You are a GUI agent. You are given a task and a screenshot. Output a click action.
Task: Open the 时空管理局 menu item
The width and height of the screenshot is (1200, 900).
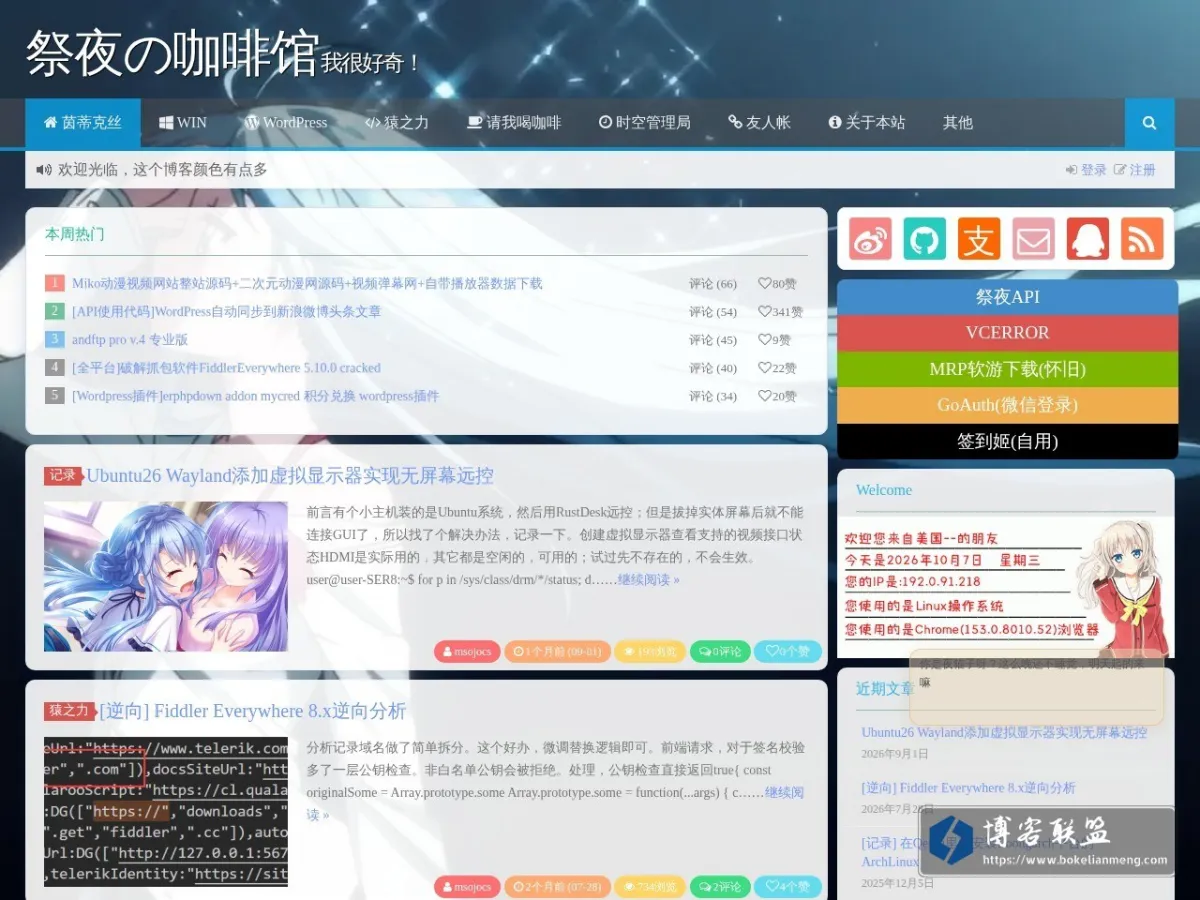[645, 123]
